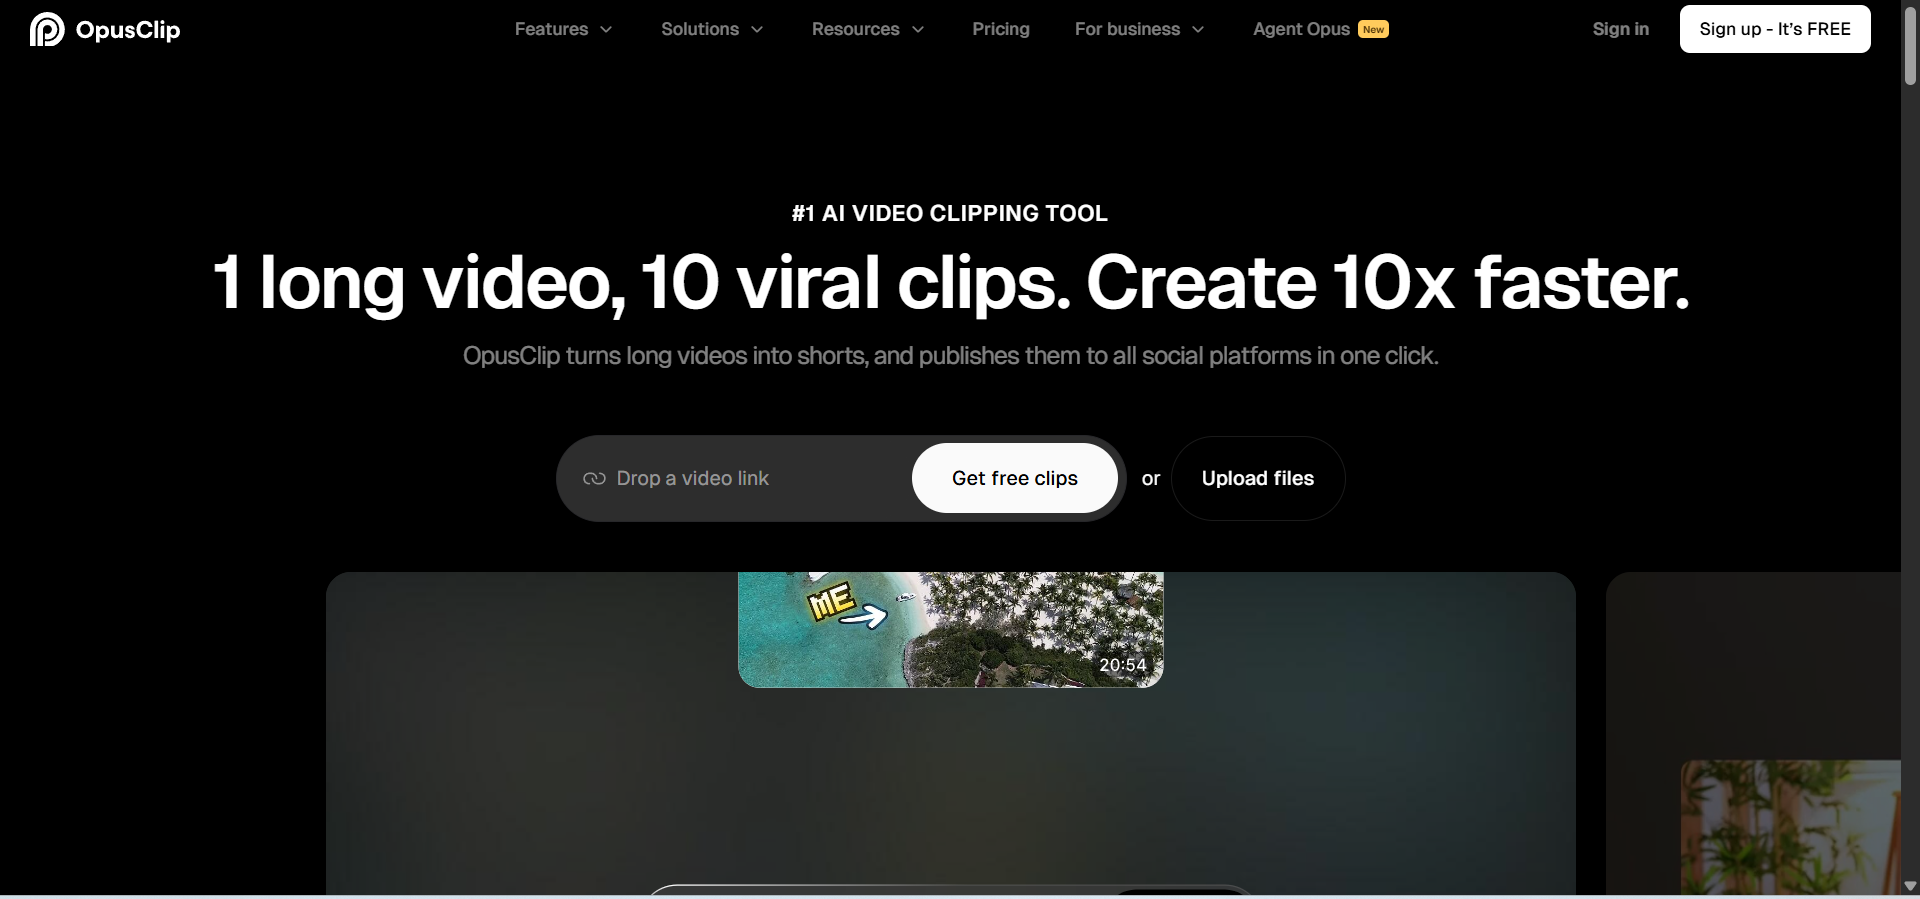Click the scrollbar down arrow
This screenshot has height=899, width=1920.
(1910, 887)
